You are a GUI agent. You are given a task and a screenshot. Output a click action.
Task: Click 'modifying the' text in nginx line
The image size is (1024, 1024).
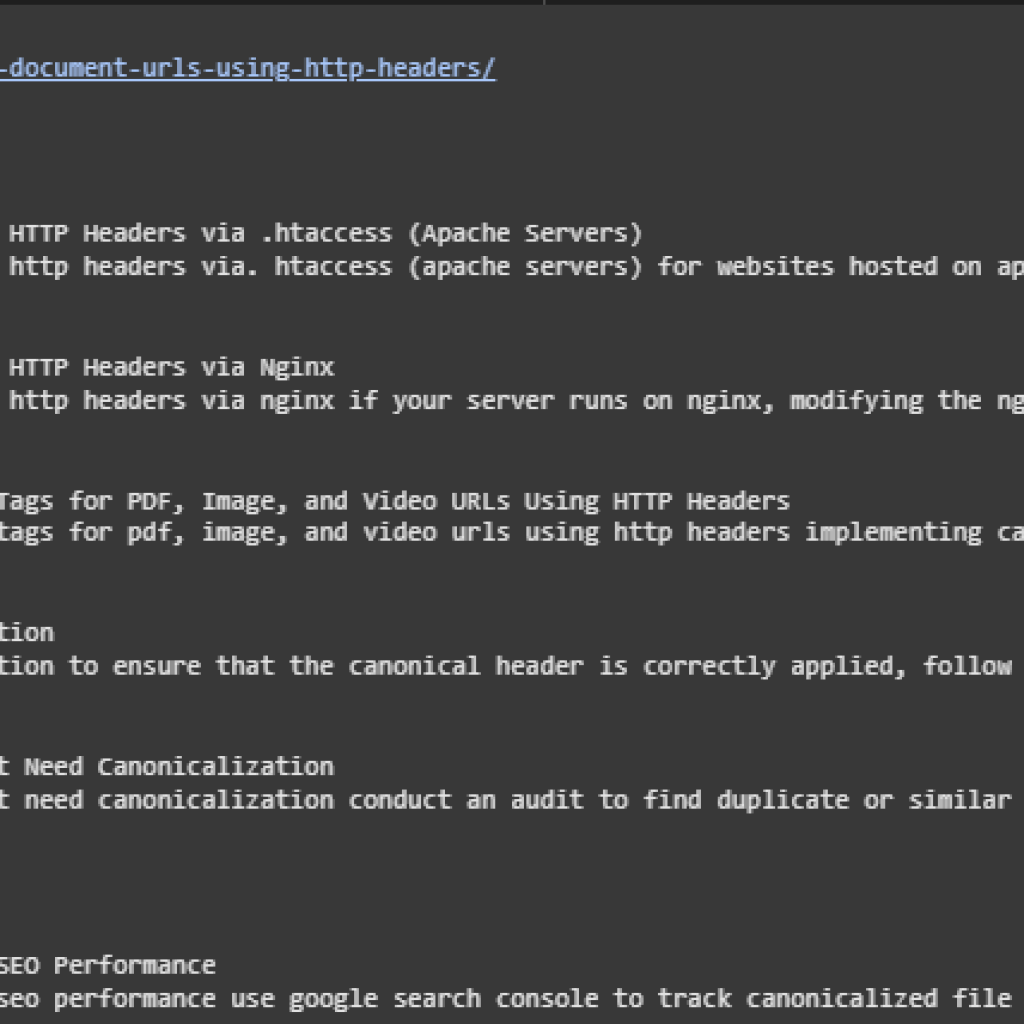pyautogui.click(x=886, y=401)
